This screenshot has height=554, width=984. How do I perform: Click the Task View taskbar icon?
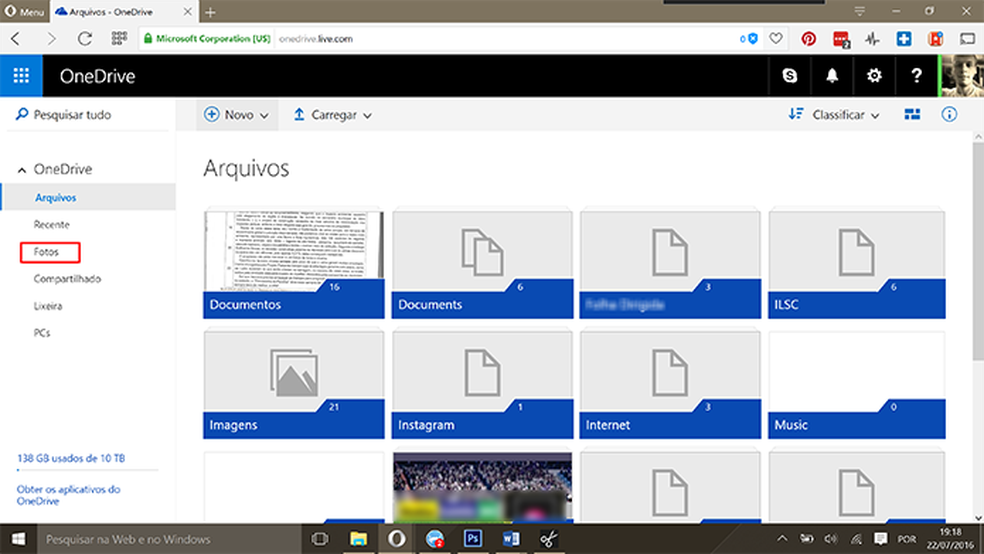pyautogui.click(x=320, y=539)
